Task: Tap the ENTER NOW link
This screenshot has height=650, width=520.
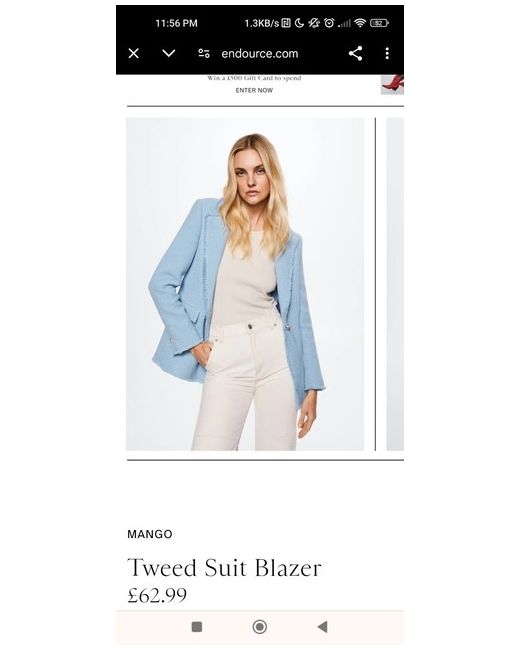Action: (x=254, y=90)
